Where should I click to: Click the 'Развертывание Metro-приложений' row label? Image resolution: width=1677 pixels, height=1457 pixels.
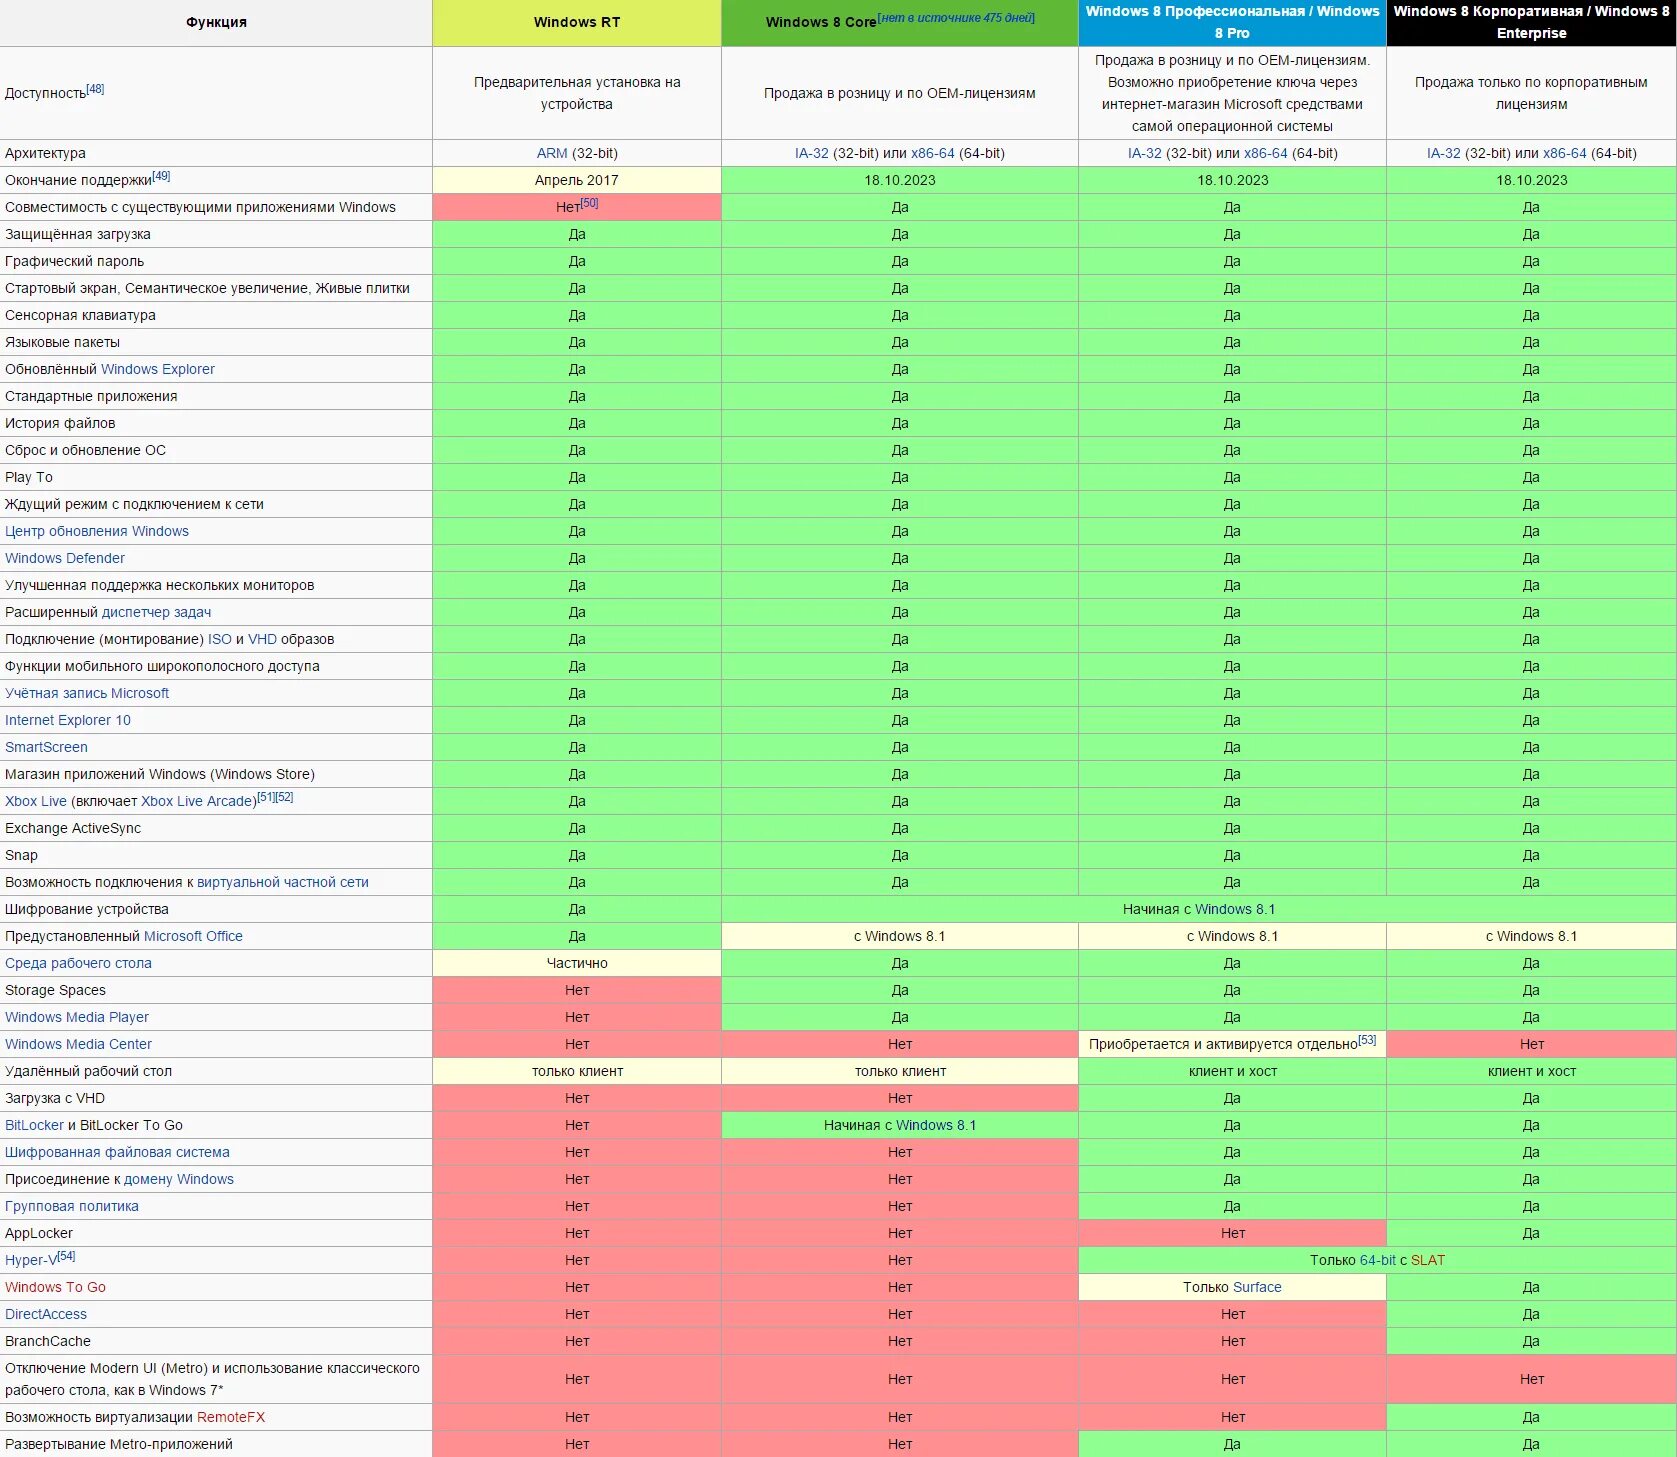(119, 1444)
